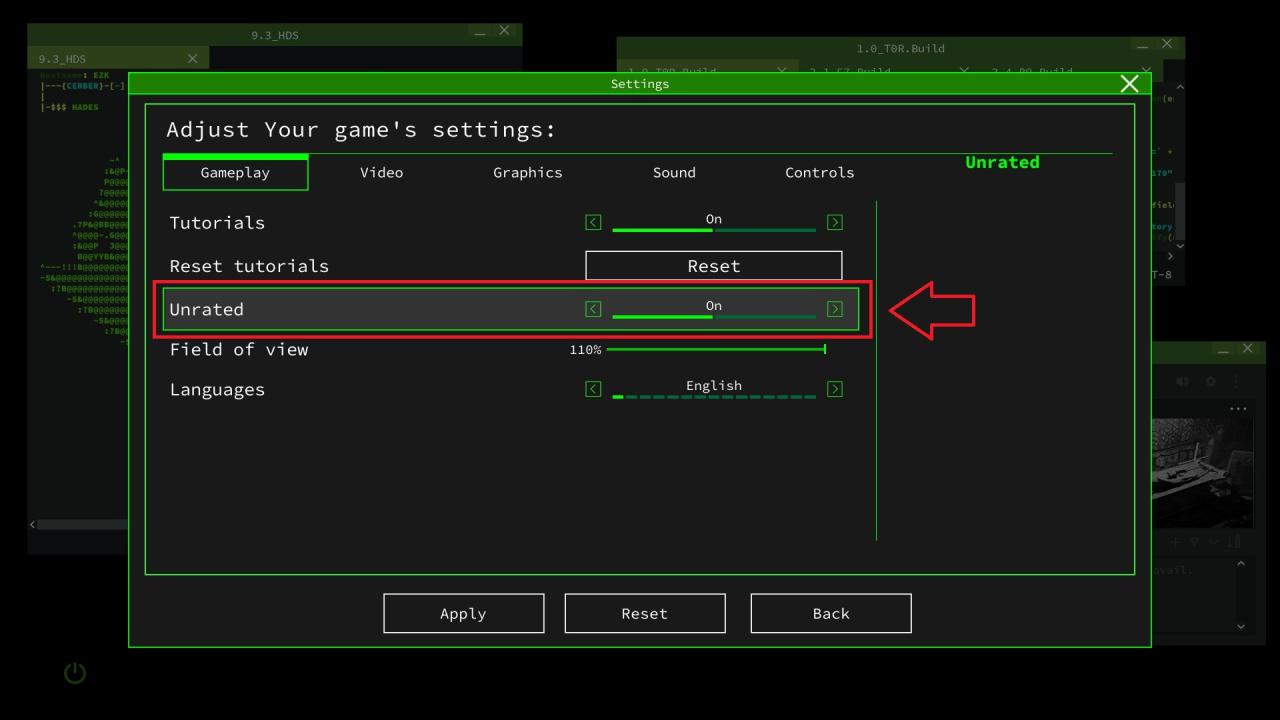Click the green power icon

75,673
